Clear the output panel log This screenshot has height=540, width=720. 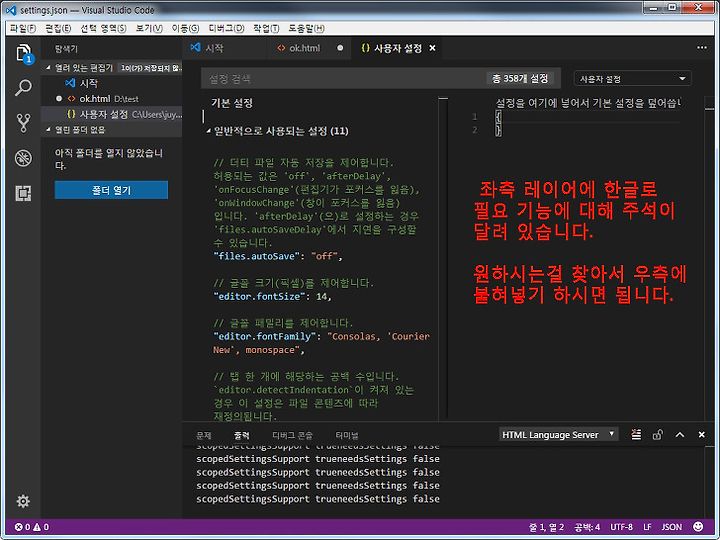point(636,434)
